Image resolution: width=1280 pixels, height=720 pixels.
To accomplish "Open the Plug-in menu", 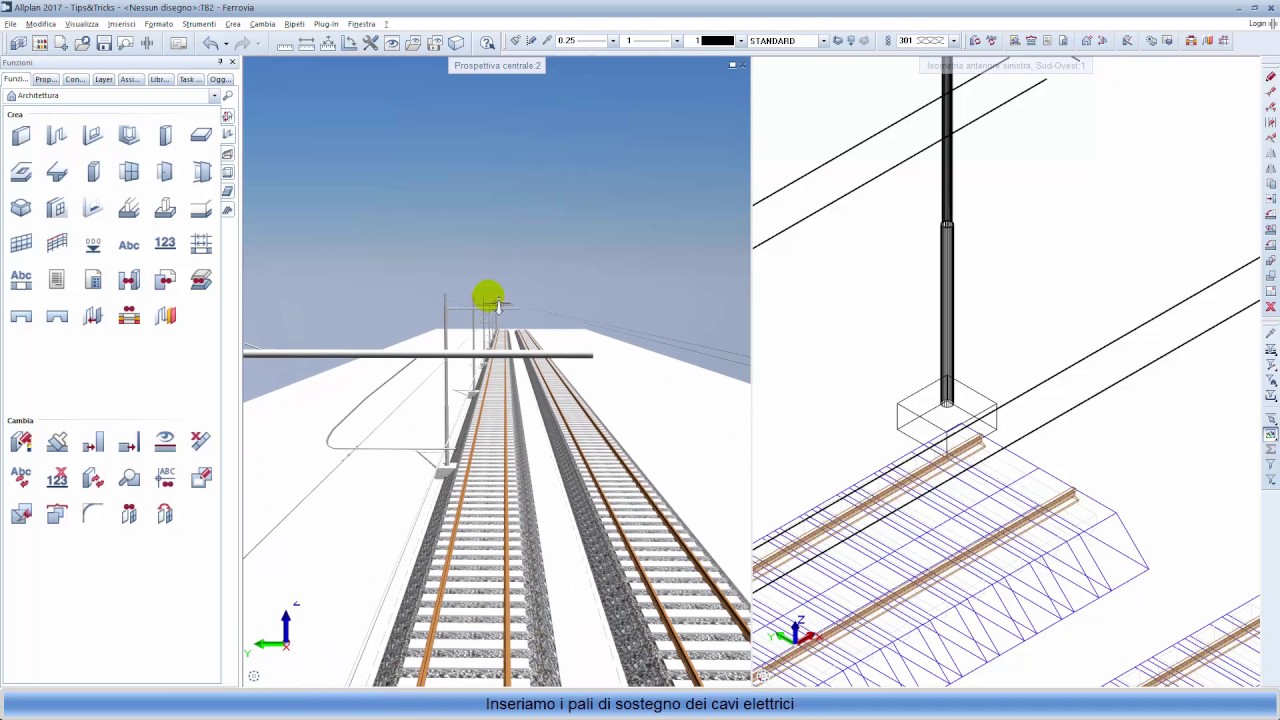I will tap(326, 24).
